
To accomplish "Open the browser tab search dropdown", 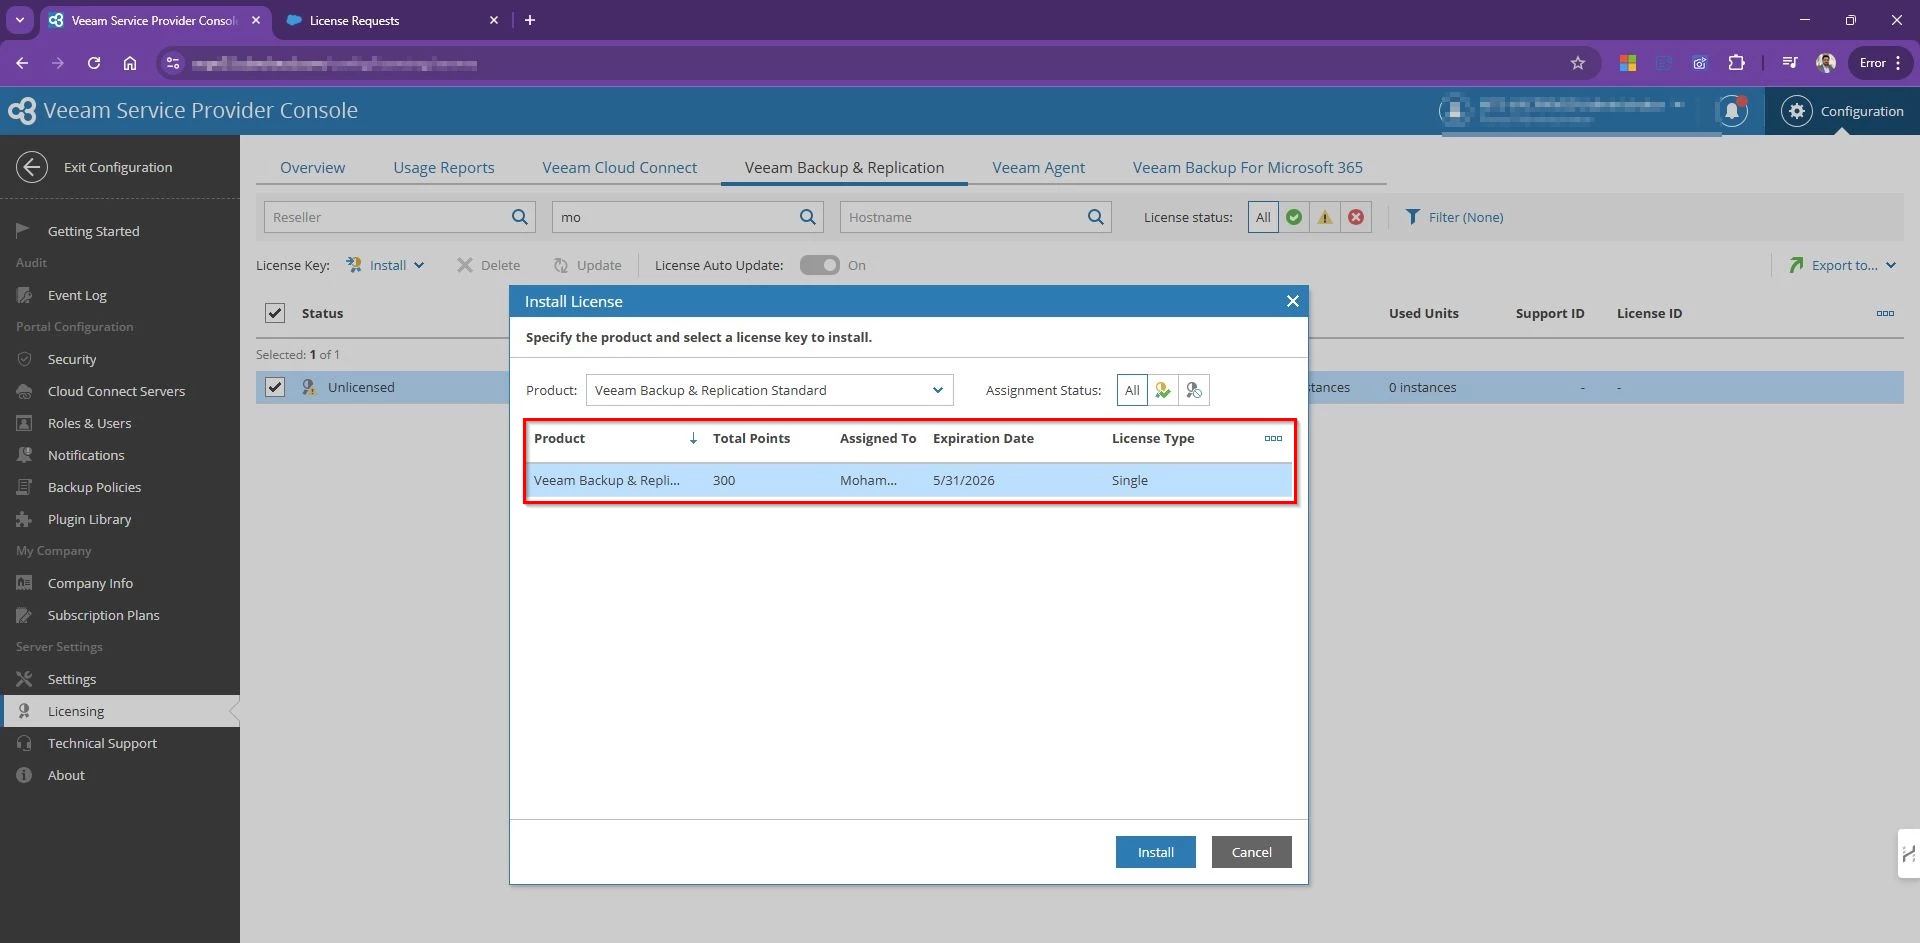I will [x=19, y=20].
